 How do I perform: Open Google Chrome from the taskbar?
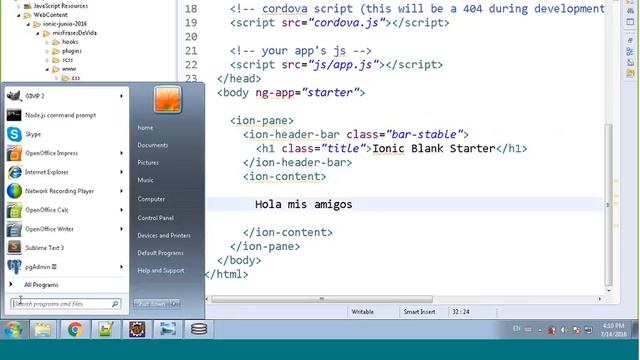pos(75,329)
